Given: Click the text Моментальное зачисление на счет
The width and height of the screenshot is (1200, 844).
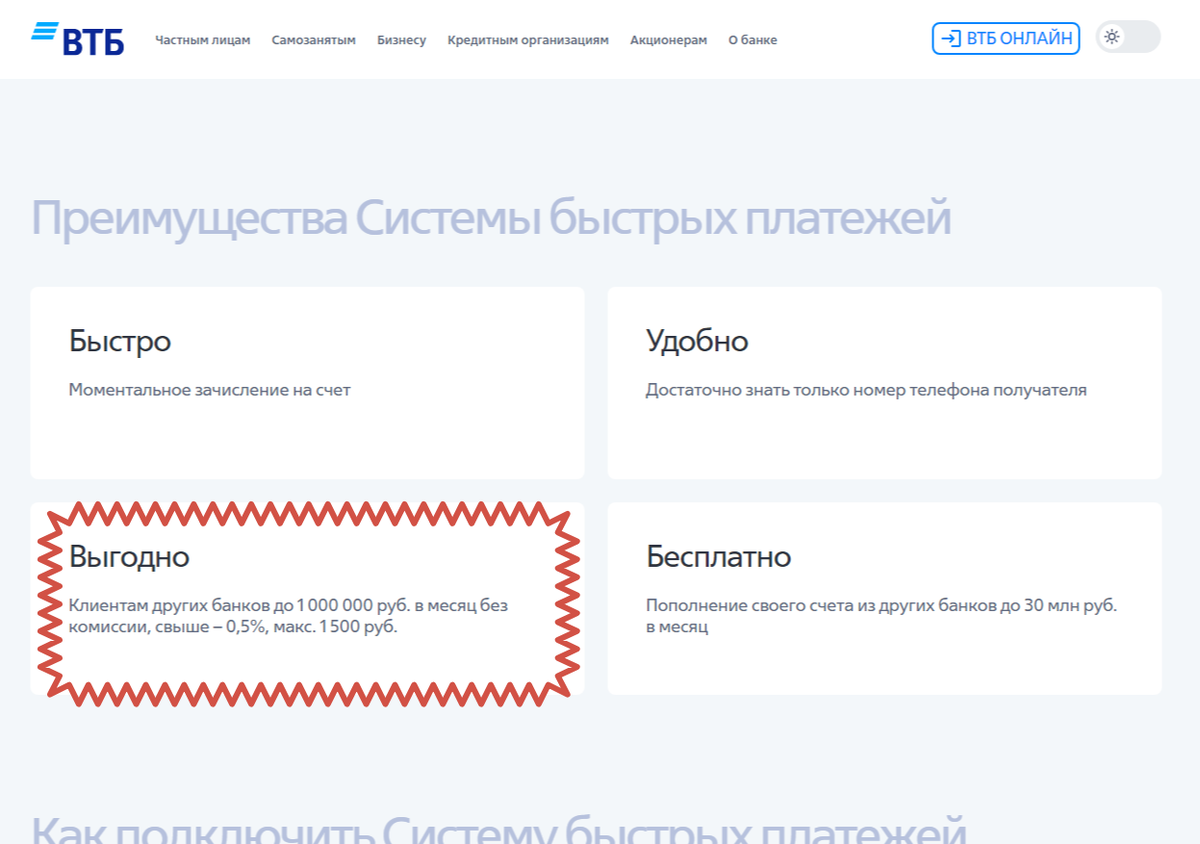Looking at the screenshot, I should (x=209, y=390).
